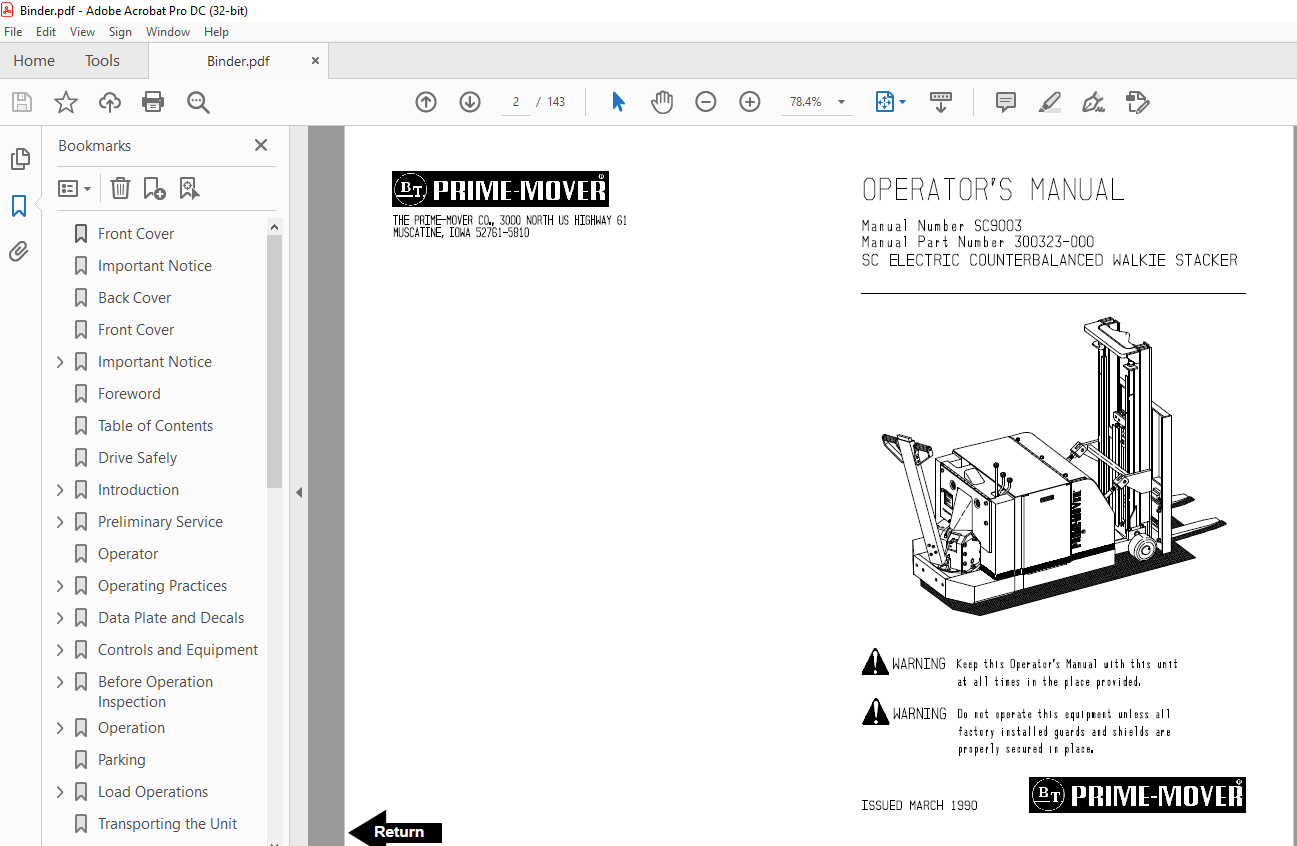Click the Fit page icon

pos(884,102)
